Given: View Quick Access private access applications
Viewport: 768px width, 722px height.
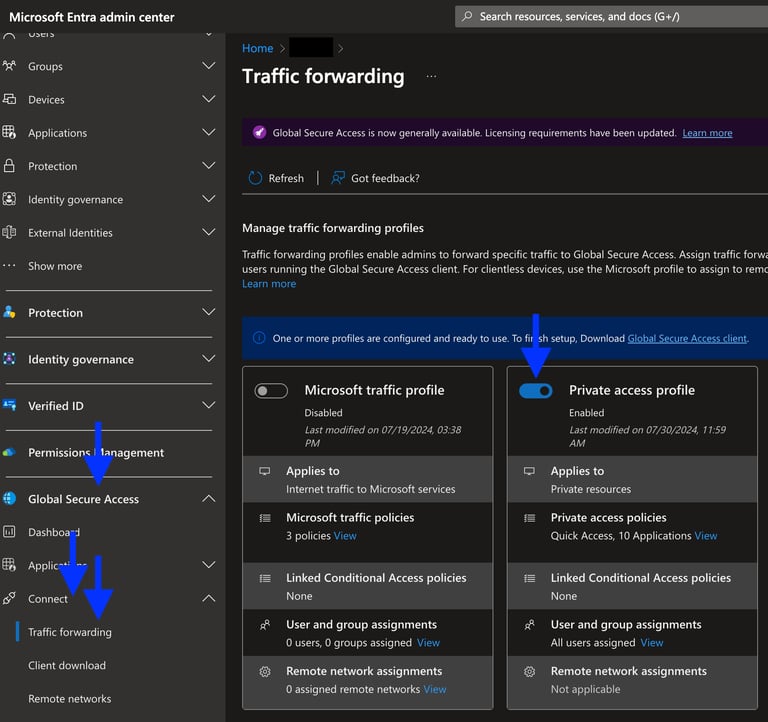Looking at the screenshot, I should pos(705,536).
